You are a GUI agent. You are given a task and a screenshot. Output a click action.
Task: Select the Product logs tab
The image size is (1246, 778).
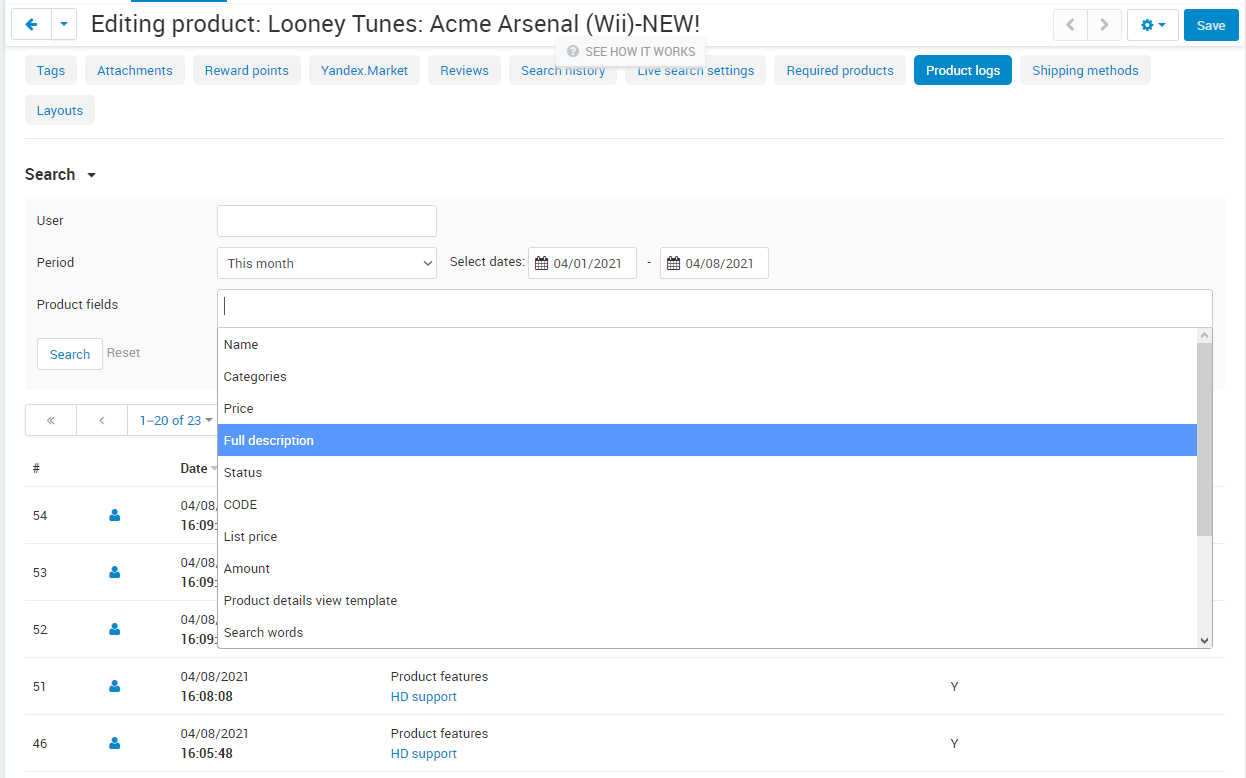point(963,70)
